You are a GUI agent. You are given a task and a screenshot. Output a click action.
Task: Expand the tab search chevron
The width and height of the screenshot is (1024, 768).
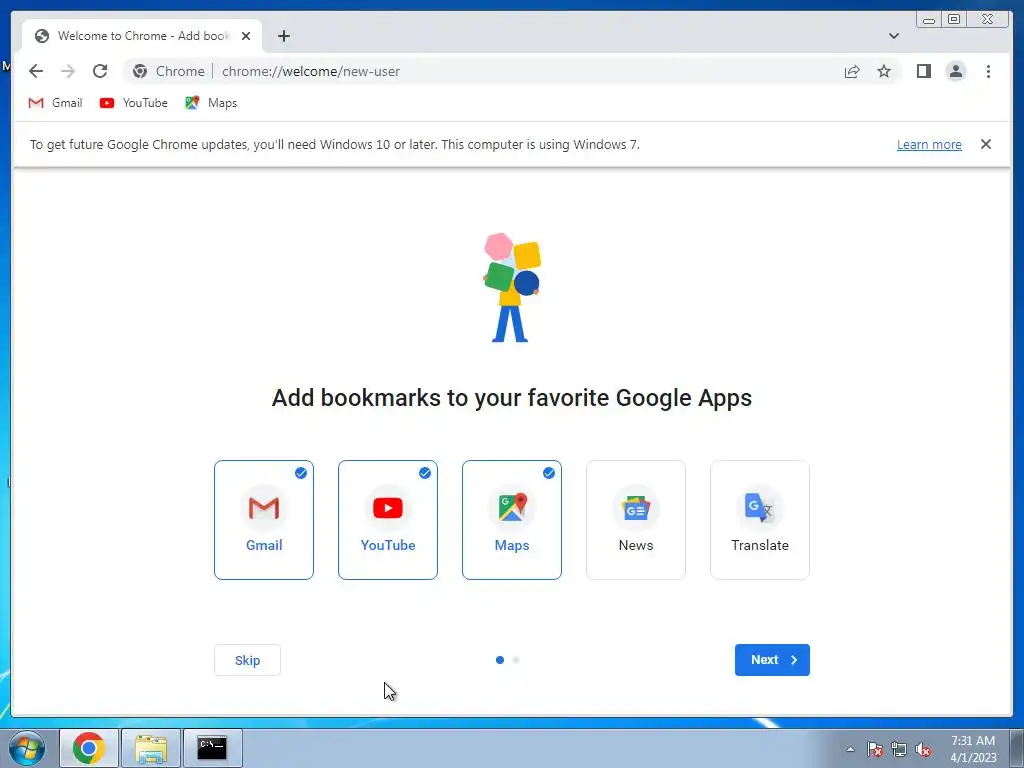893,36
